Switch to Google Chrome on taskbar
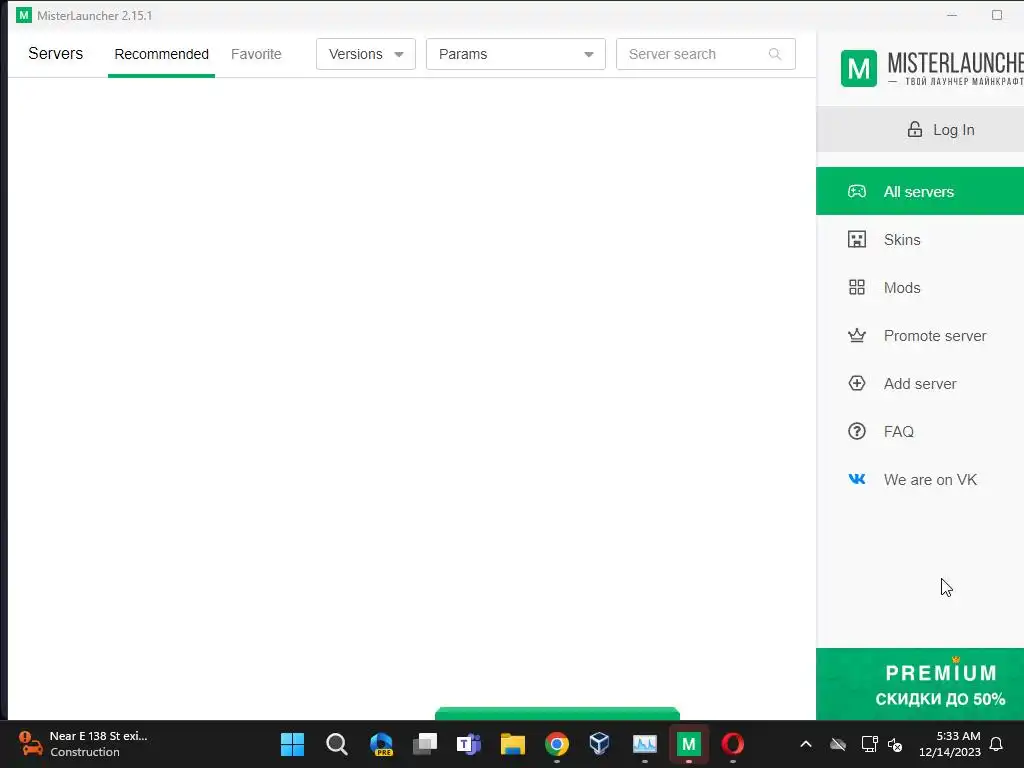1024x768 pixels. click(557, 744)
